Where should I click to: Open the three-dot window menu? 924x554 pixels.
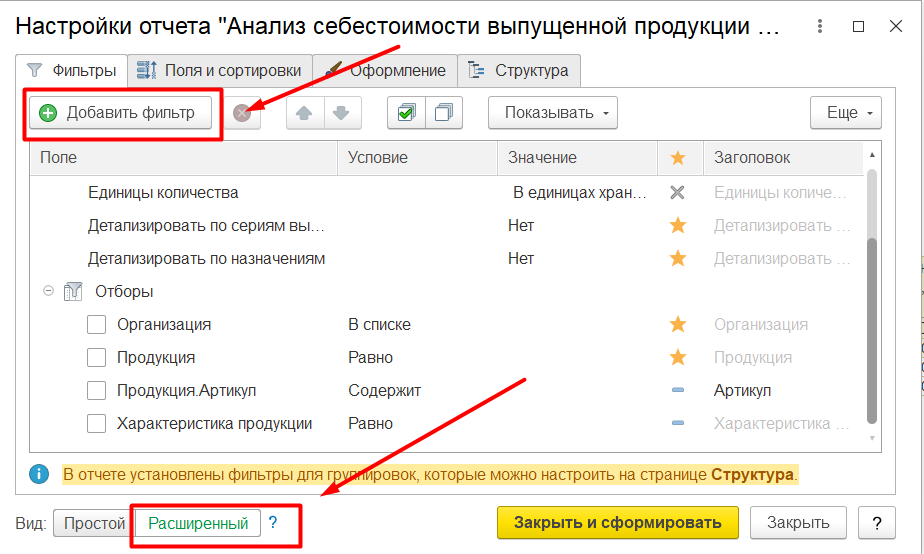pos(820,27)
